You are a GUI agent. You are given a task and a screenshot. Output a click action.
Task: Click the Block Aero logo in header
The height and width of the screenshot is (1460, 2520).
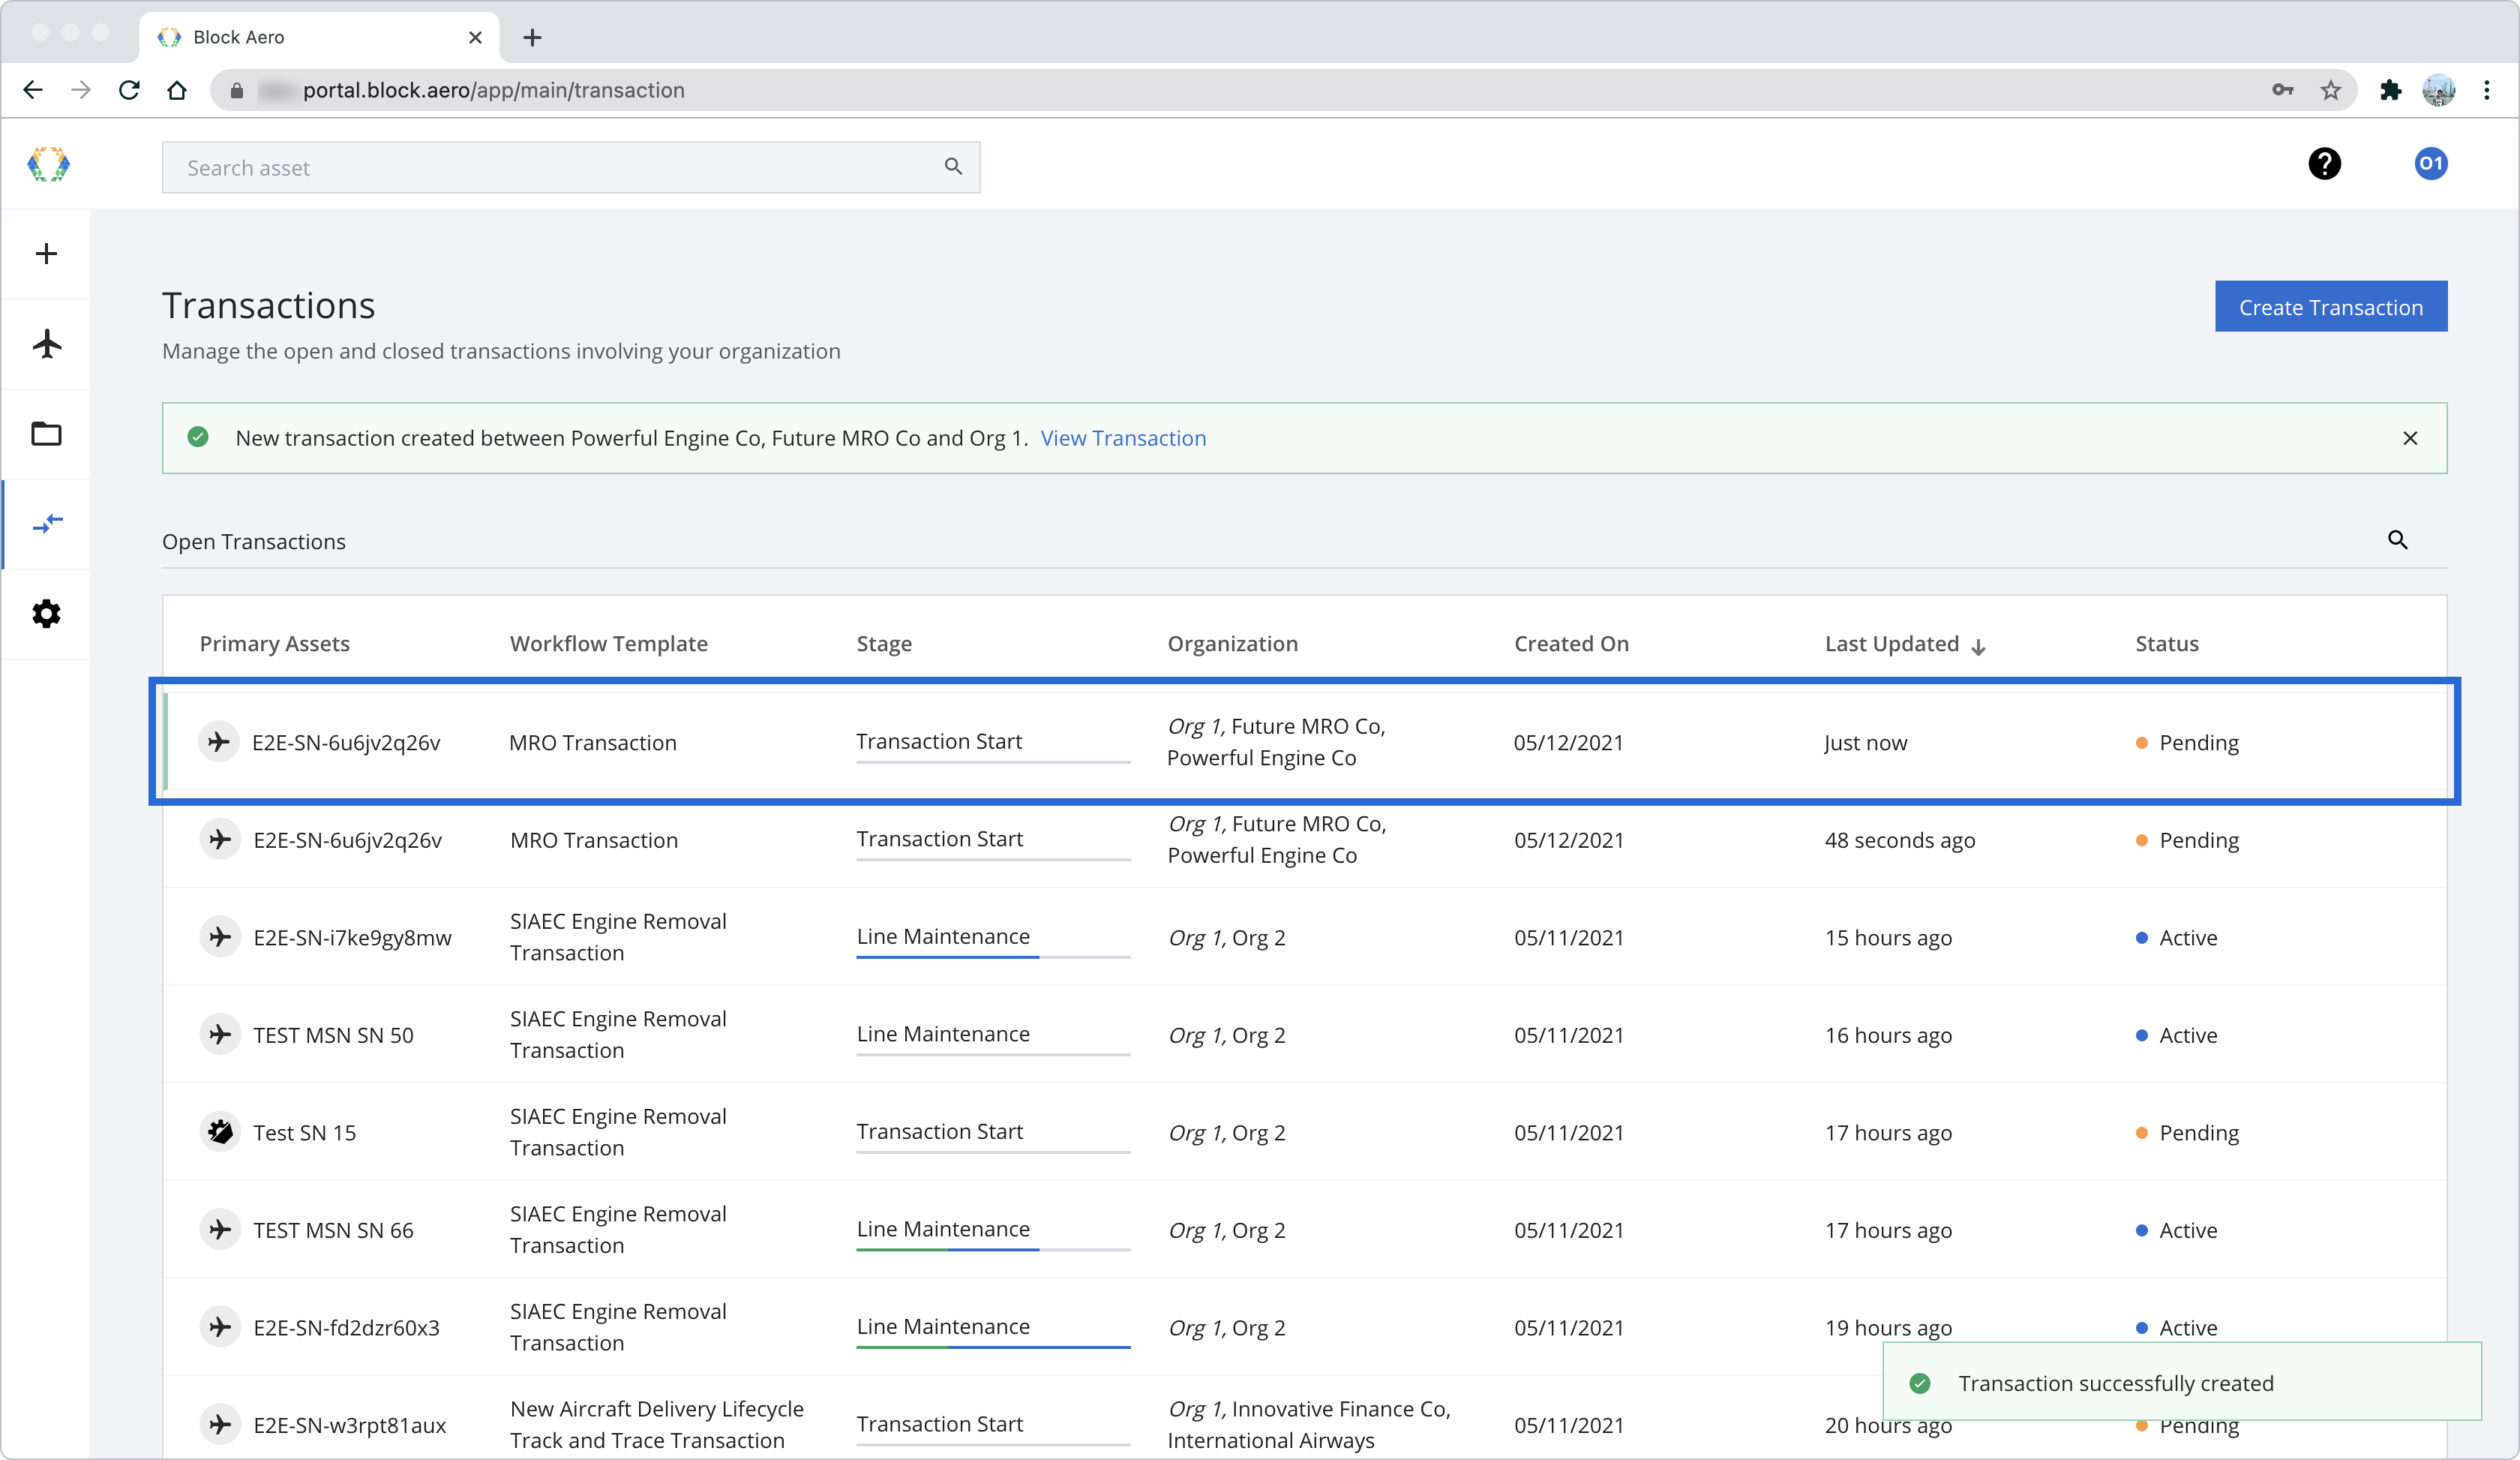(x=48, y=164)
